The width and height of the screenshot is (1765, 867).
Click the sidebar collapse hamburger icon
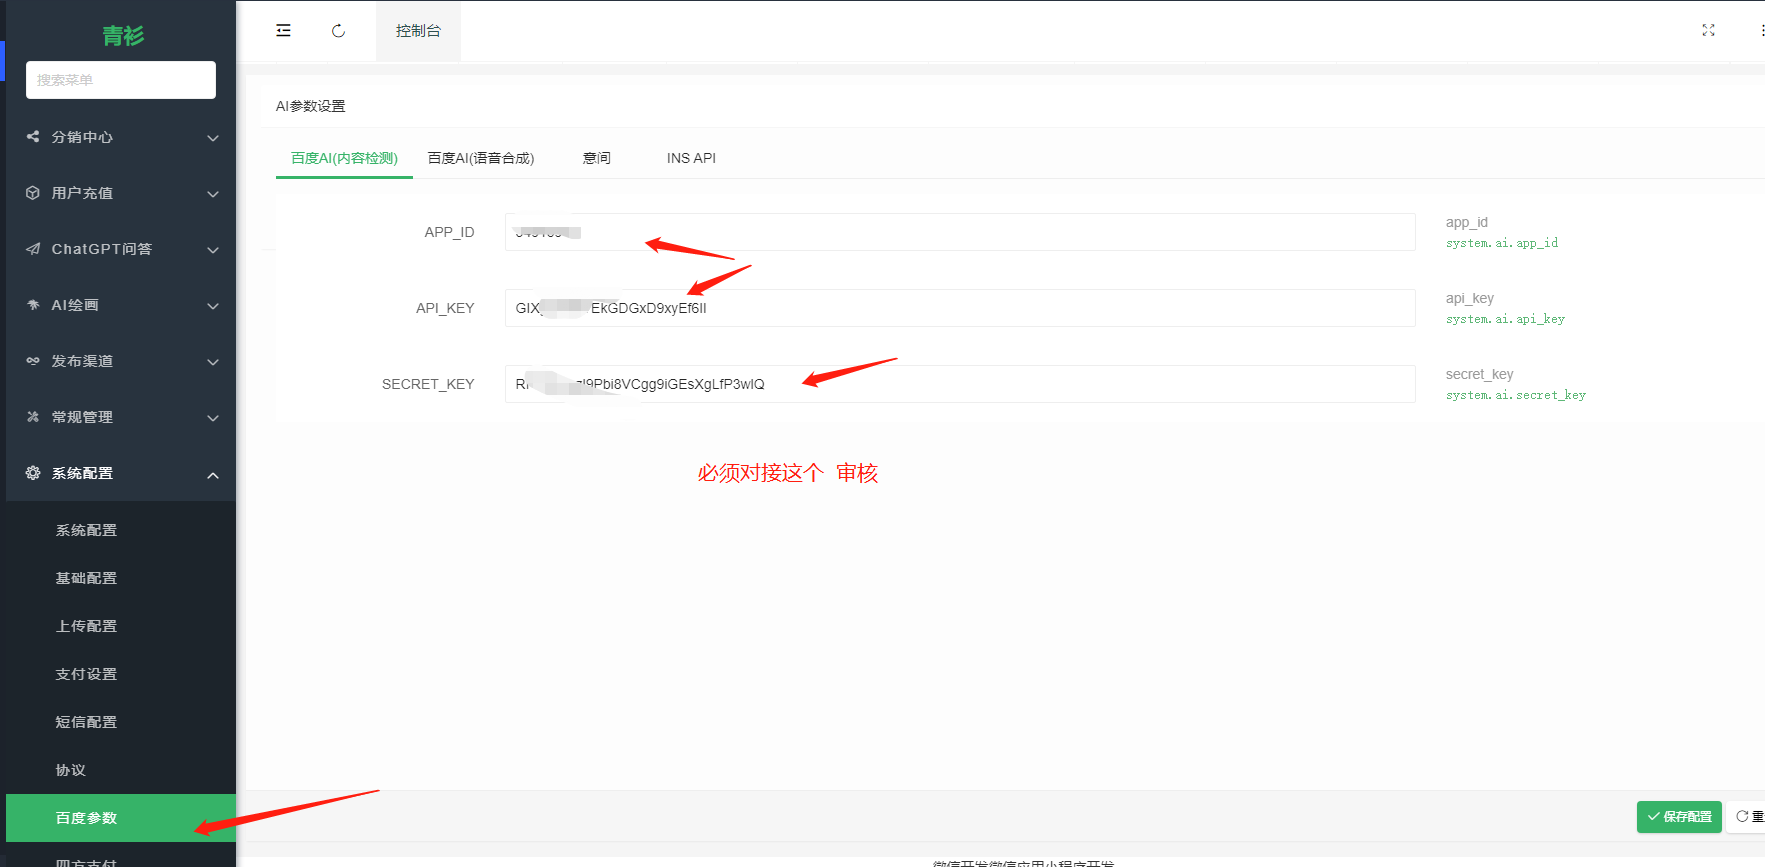point(284,31)
